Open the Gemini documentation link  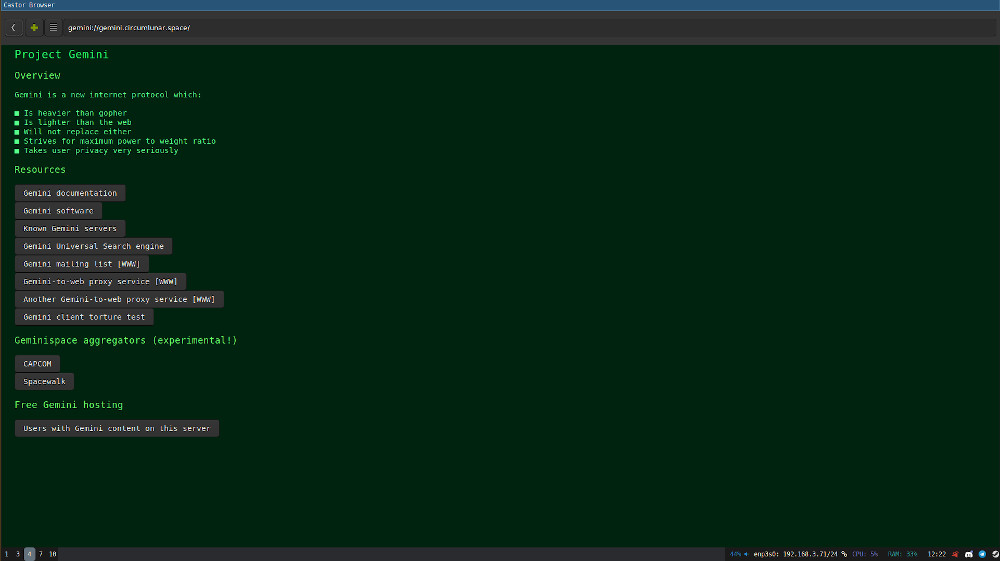pos(70,193)
